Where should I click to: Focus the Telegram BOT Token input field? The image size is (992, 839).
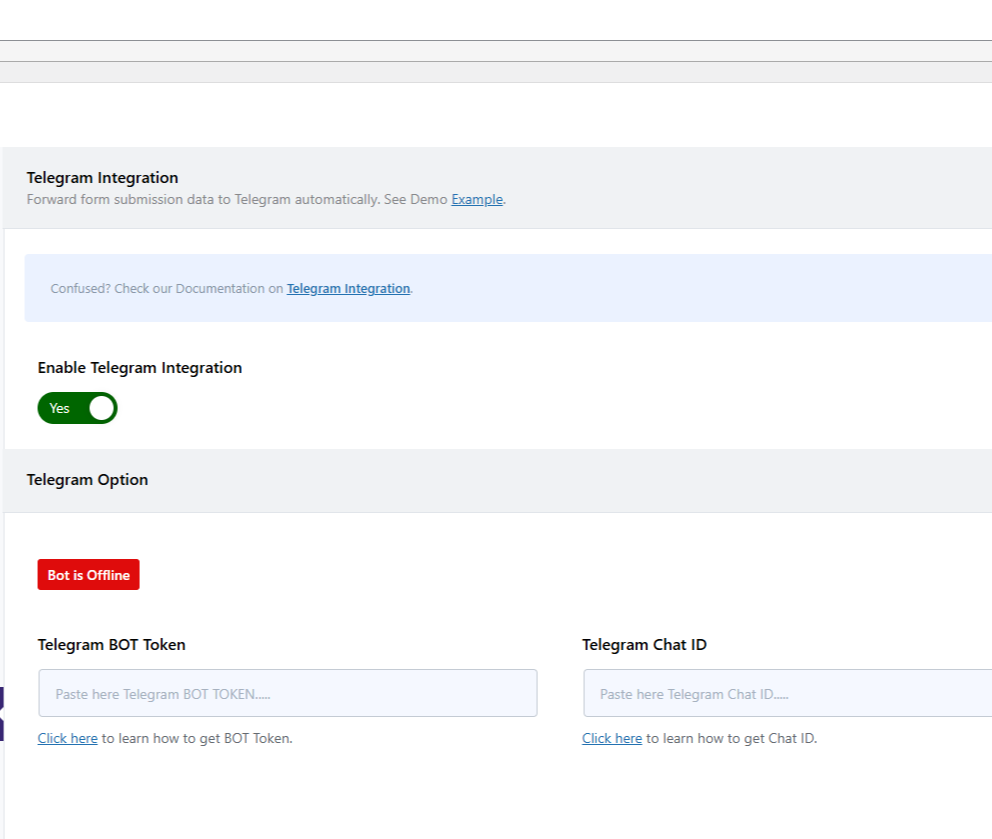[287, 692]
